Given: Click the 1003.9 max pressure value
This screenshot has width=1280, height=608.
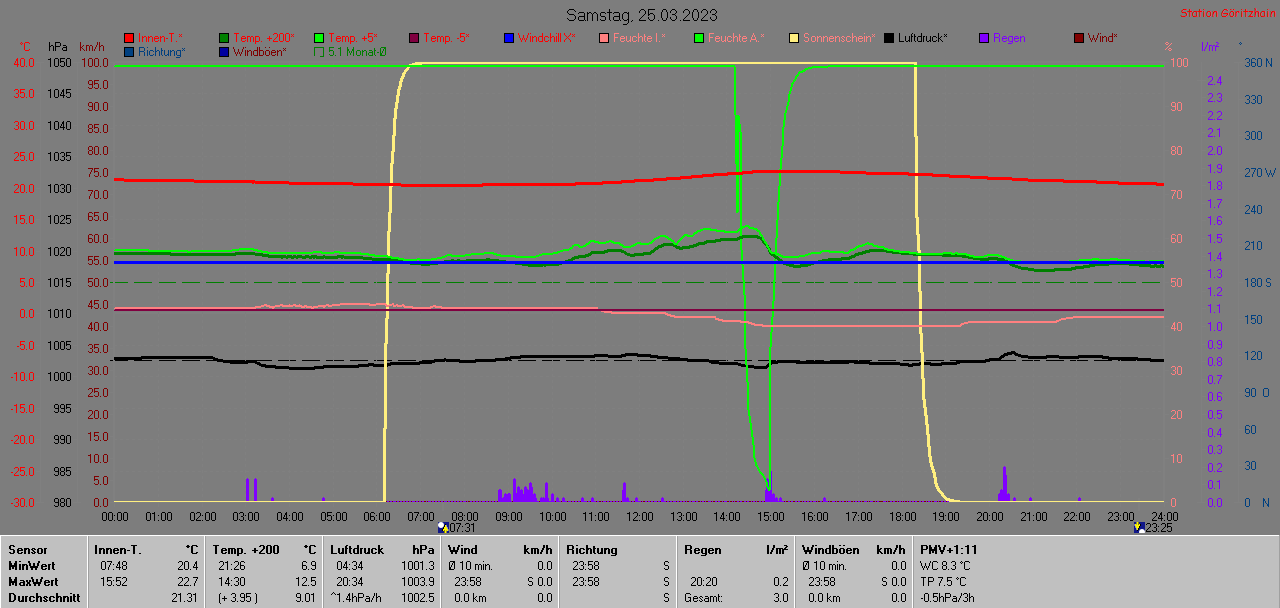Looking at the screenshot, I should (x=419, y=581).
